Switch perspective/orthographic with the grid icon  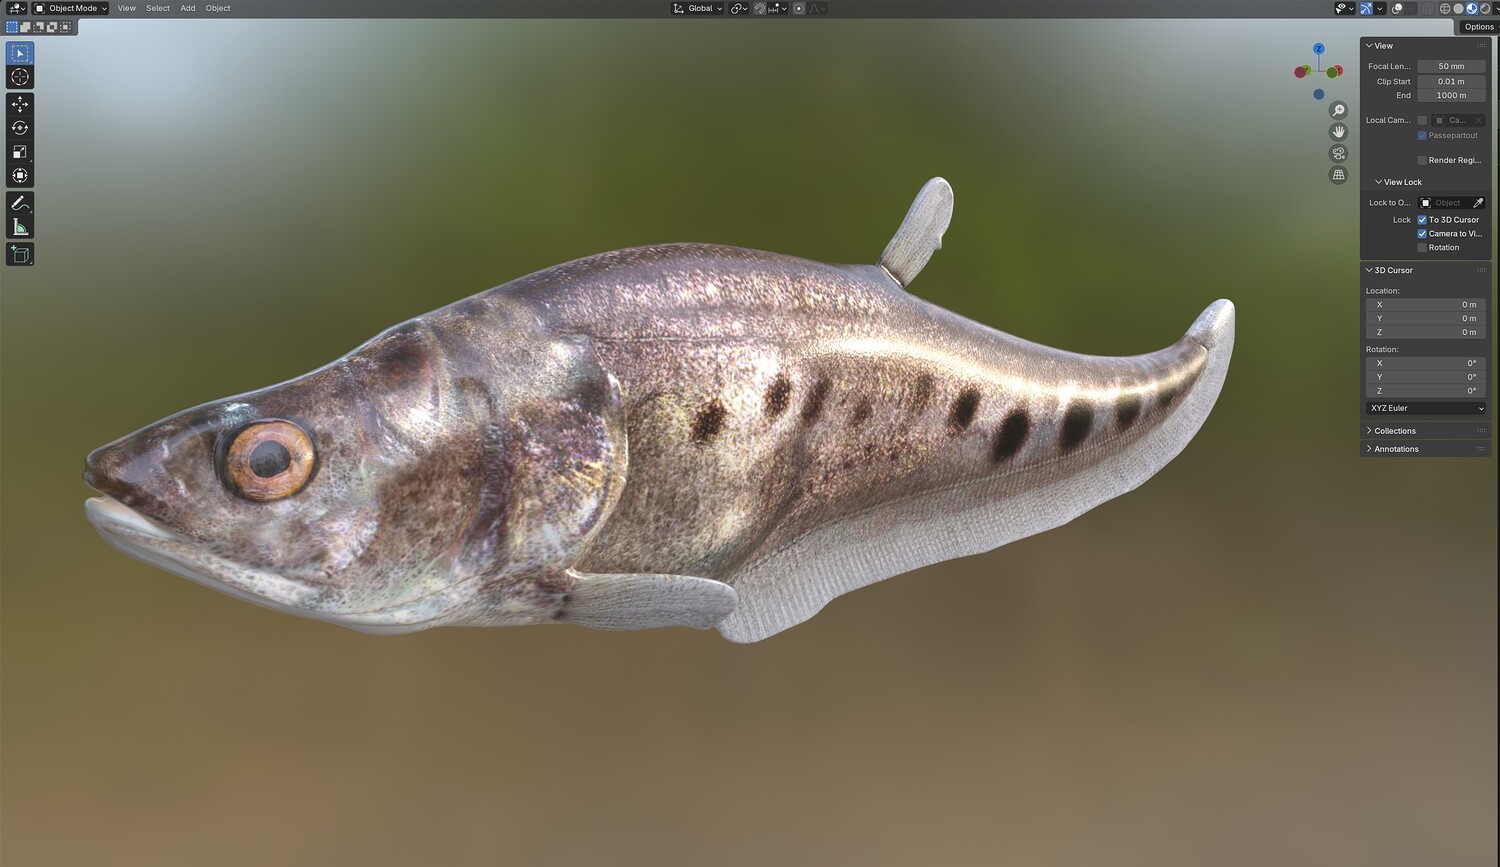1338,175
